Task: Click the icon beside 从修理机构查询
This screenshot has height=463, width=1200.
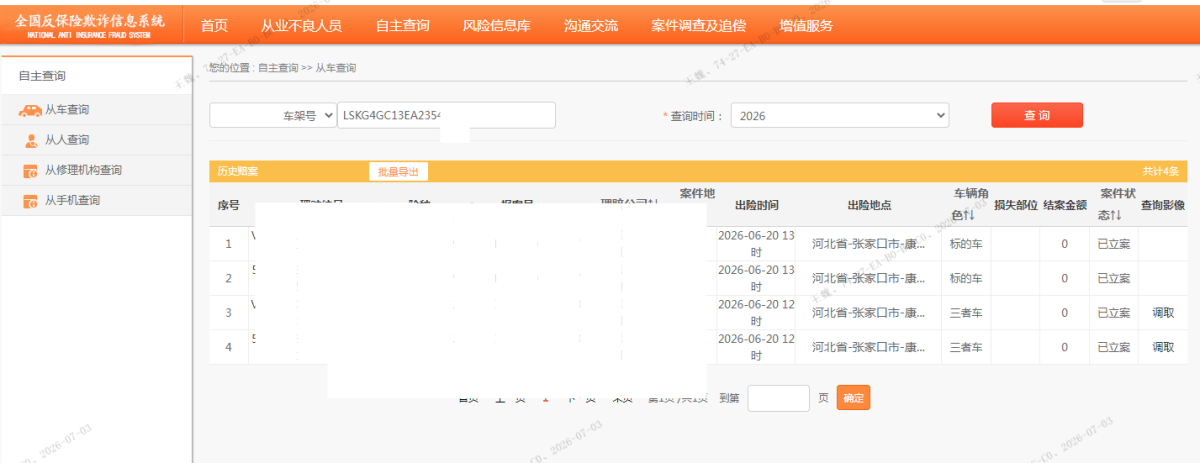Action: [31, 171]
